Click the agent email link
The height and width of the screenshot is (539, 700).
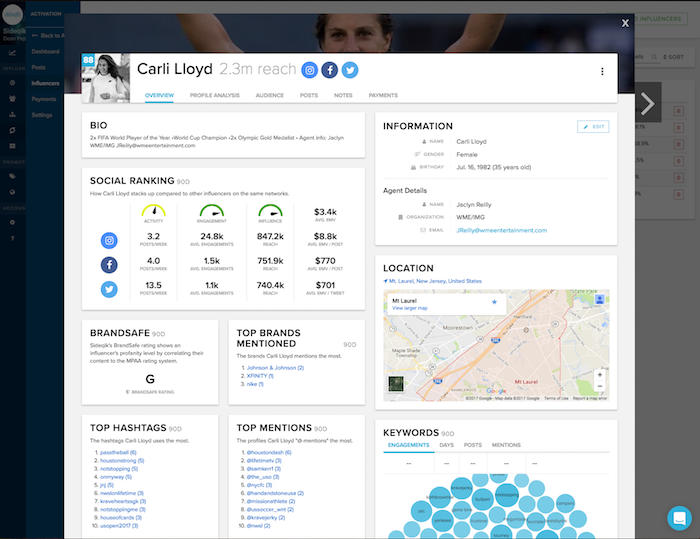click(x=501, y=230)
